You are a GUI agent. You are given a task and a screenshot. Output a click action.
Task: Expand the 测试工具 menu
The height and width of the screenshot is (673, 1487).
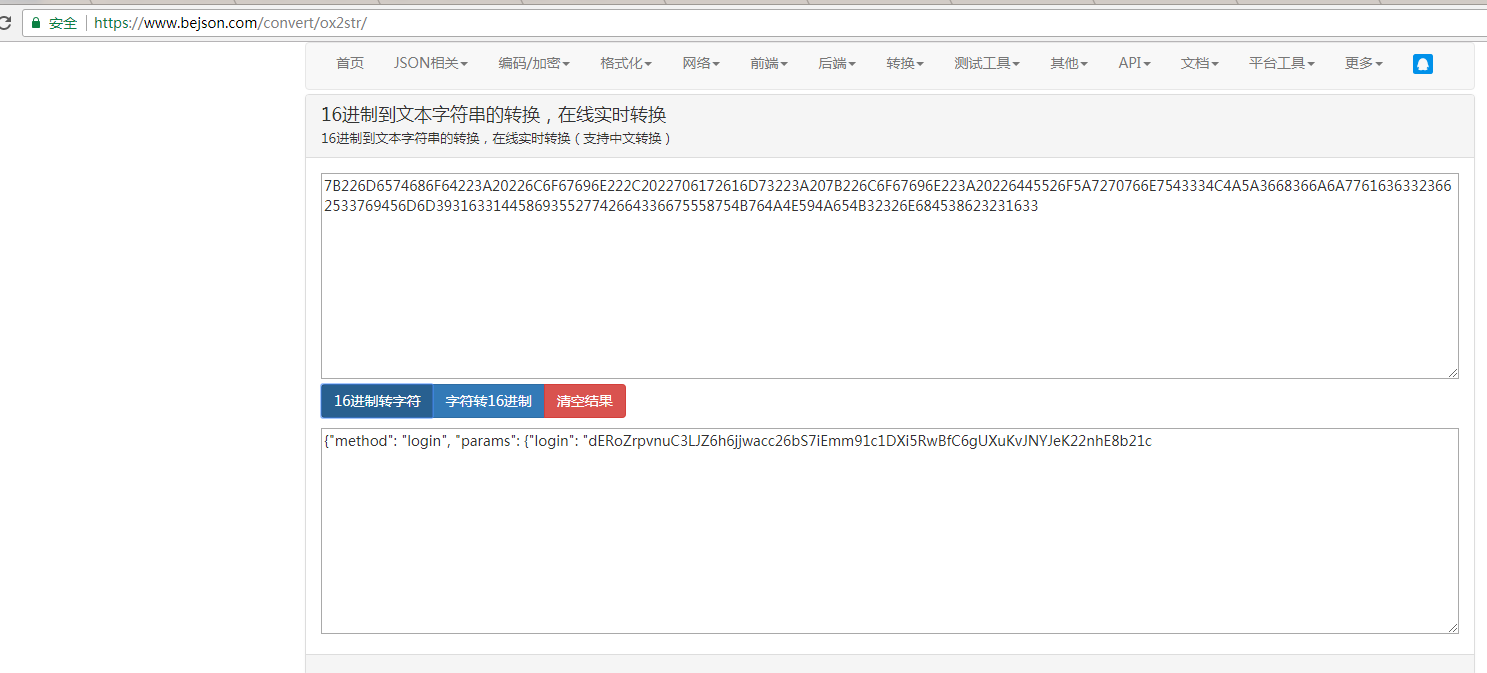click(987, 64)
